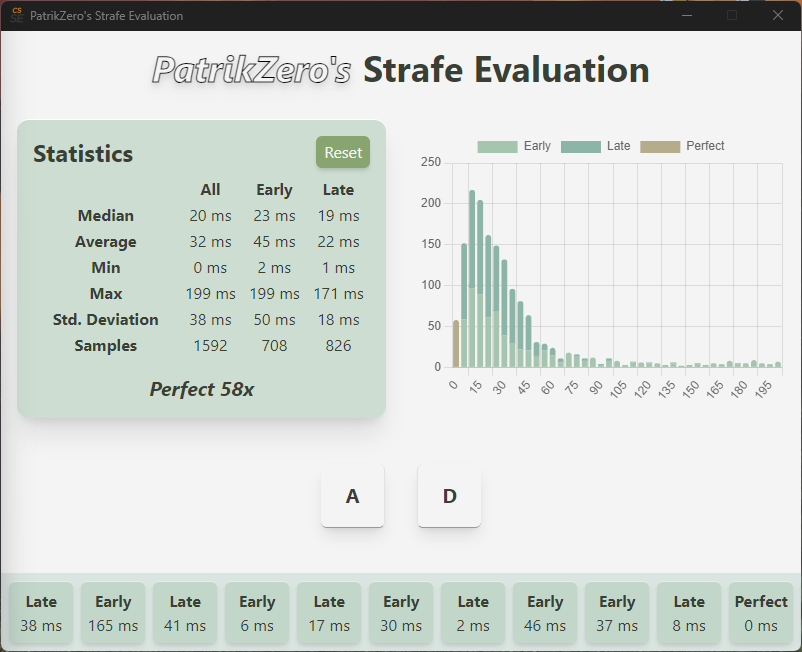Select the Early 165 ms history card
The height and width of the screenshot is (652, 802).
(x=113, y=613)
